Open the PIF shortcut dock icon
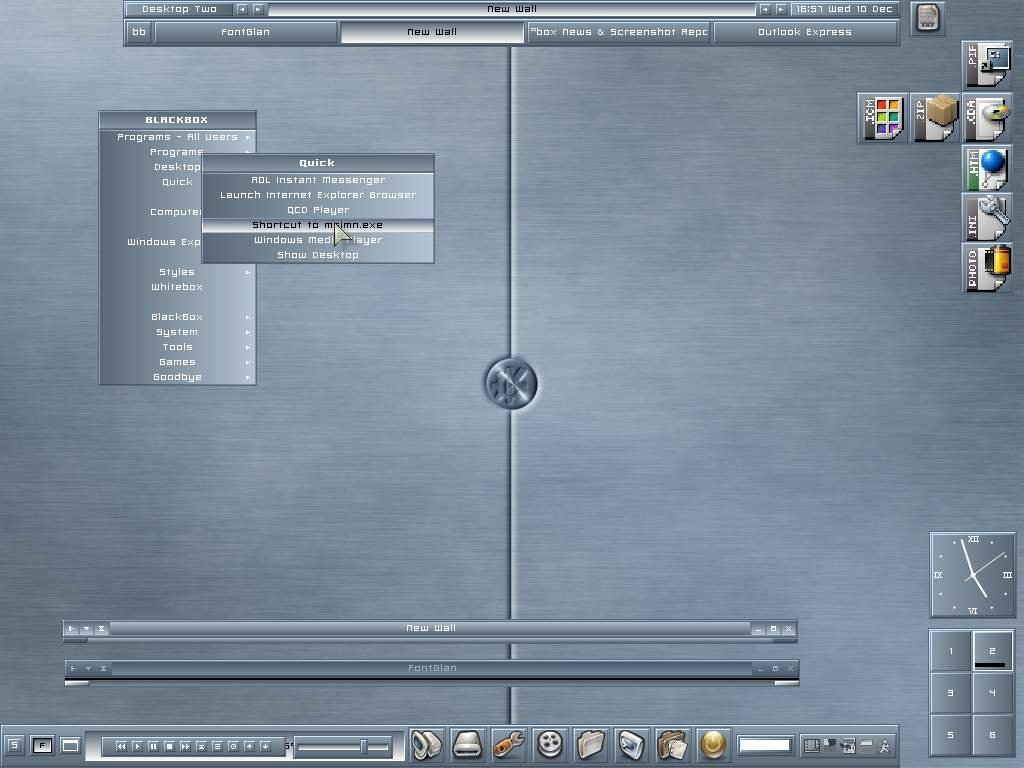 pyautogui.click(x=987, y=65)
